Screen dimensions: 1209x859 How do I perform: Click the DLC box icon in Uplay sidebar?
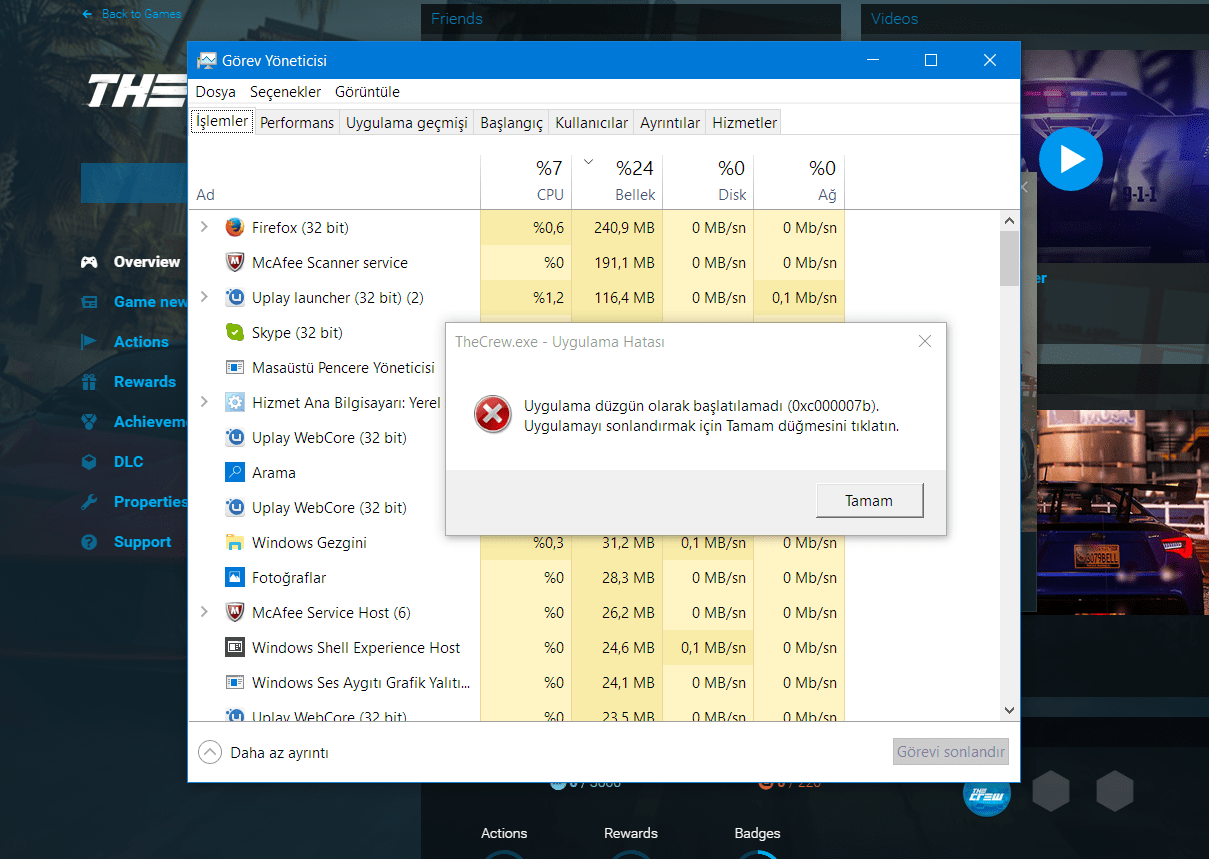point(90,462)
